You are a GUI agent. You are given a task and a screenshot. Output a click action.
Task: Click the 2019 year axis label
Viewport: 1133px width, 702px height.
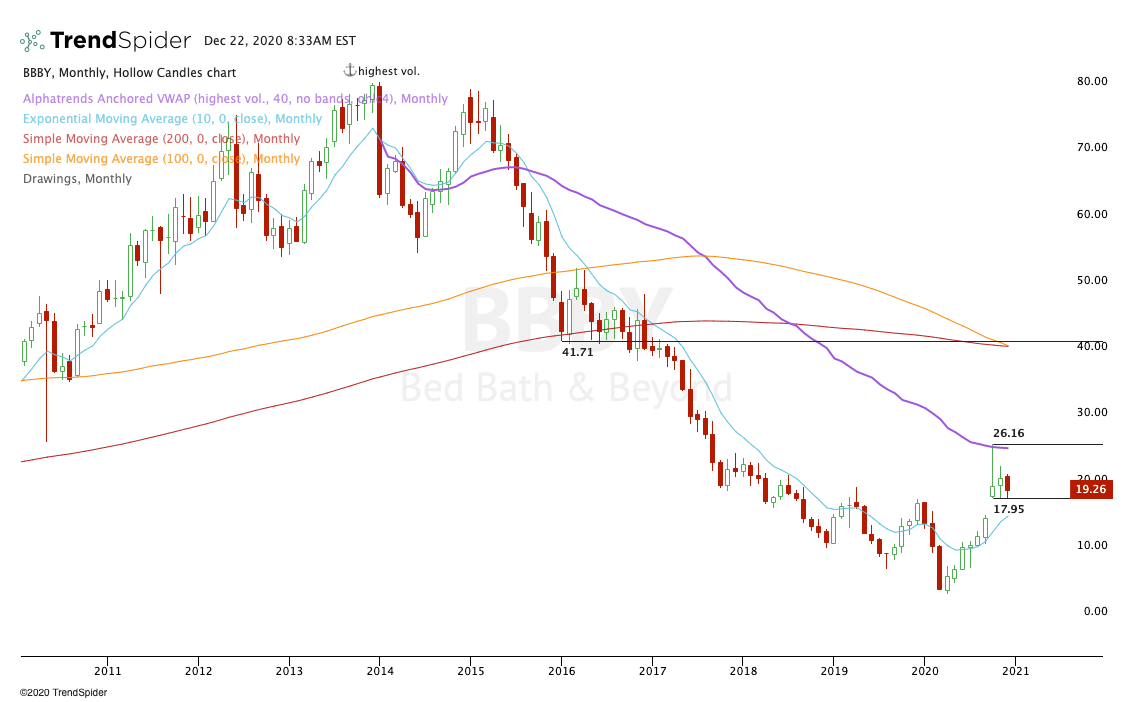click(x=834, y=671)
